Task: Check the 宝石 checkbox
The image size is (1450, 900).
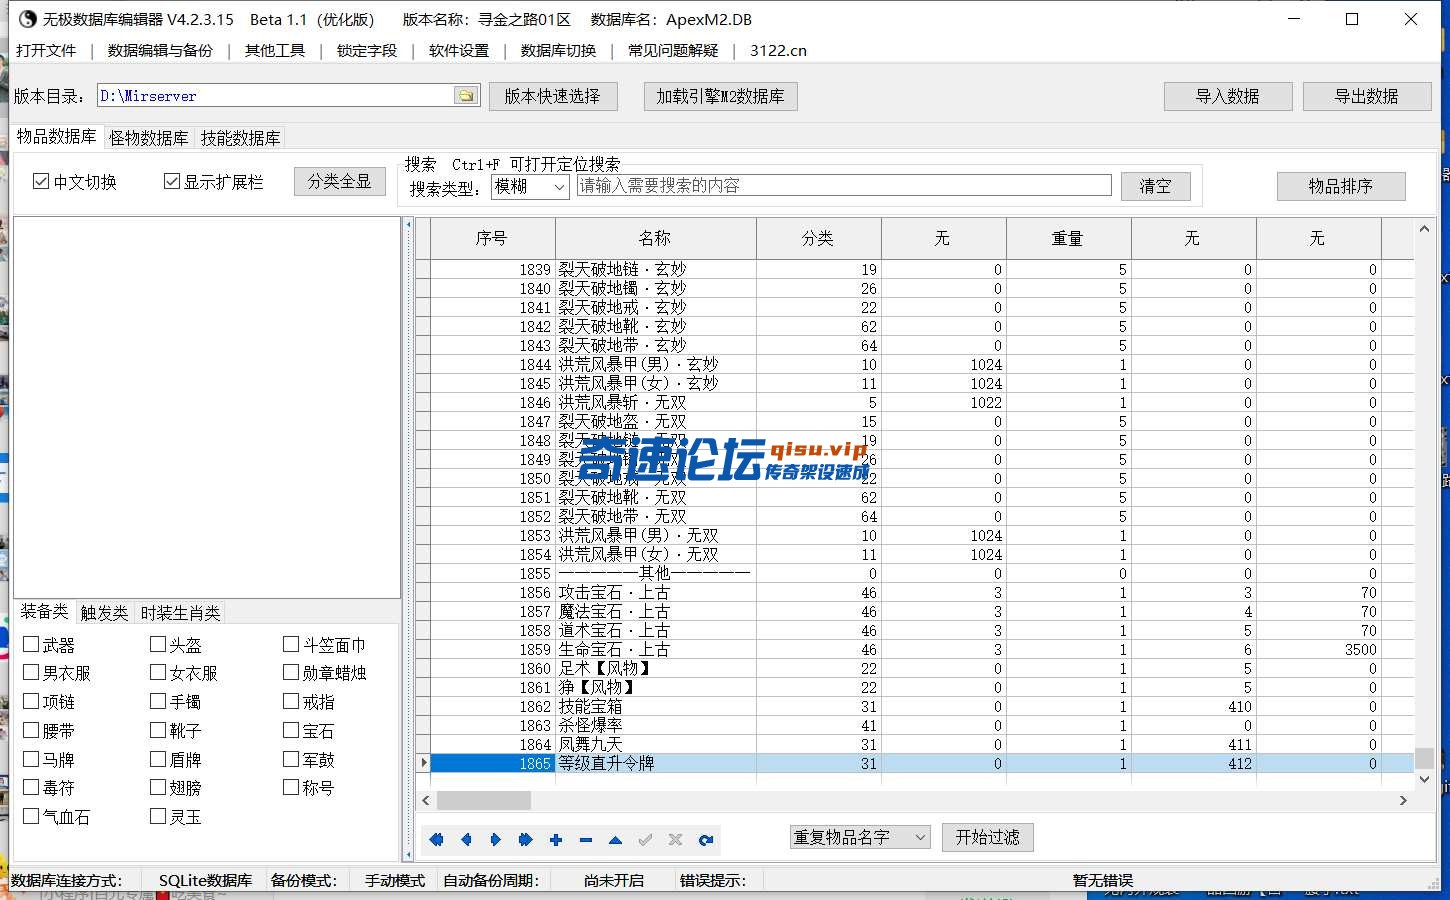Action: pos(291,730)
